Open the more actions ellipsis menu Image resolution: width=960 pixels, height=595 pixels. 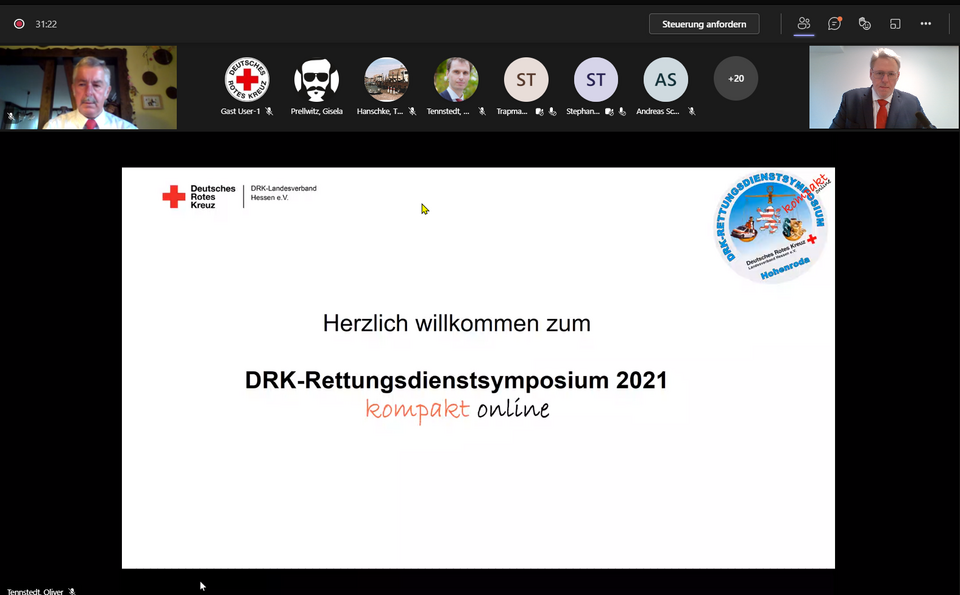(x=926, y=24)
